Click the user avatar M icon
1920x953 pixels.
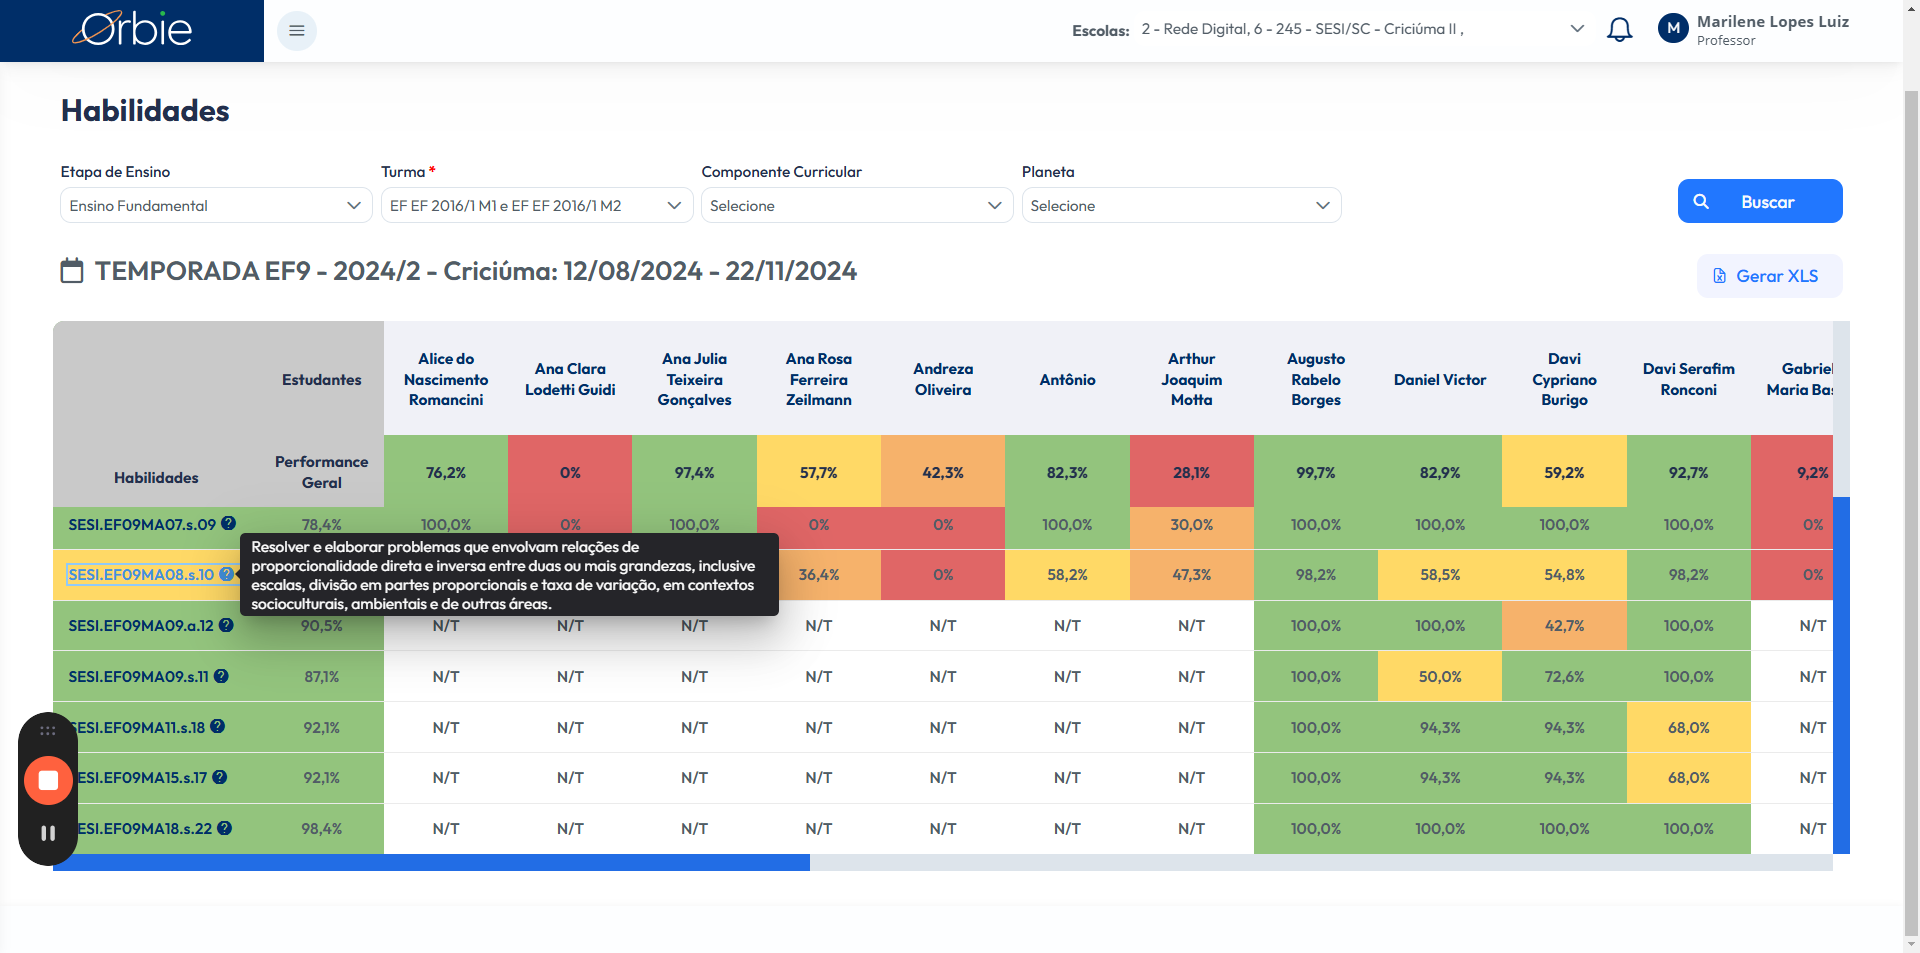1673,29
